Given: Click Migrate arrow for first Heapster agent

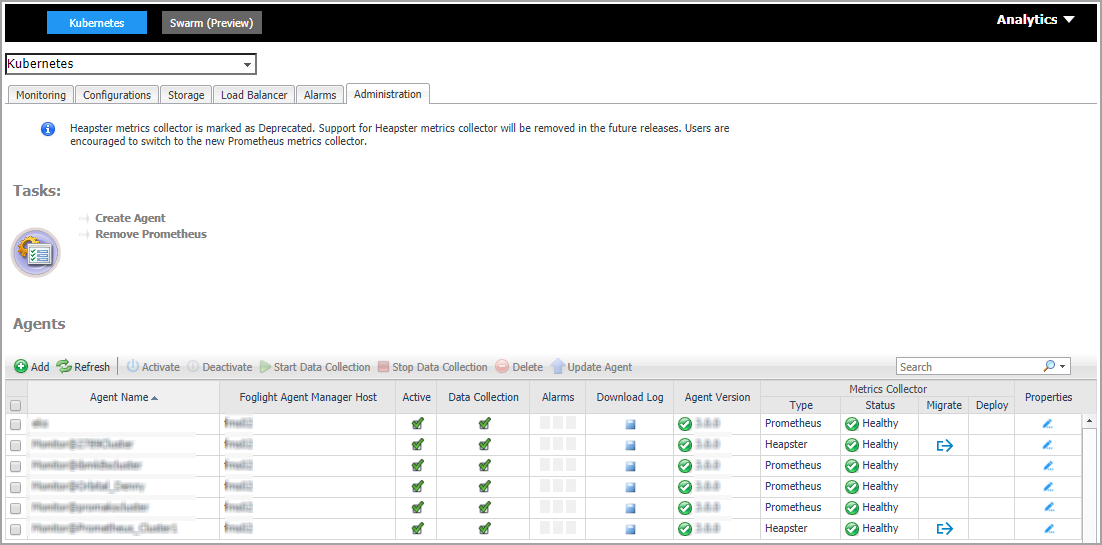Looking at the screenshot, I should point(944,445).
